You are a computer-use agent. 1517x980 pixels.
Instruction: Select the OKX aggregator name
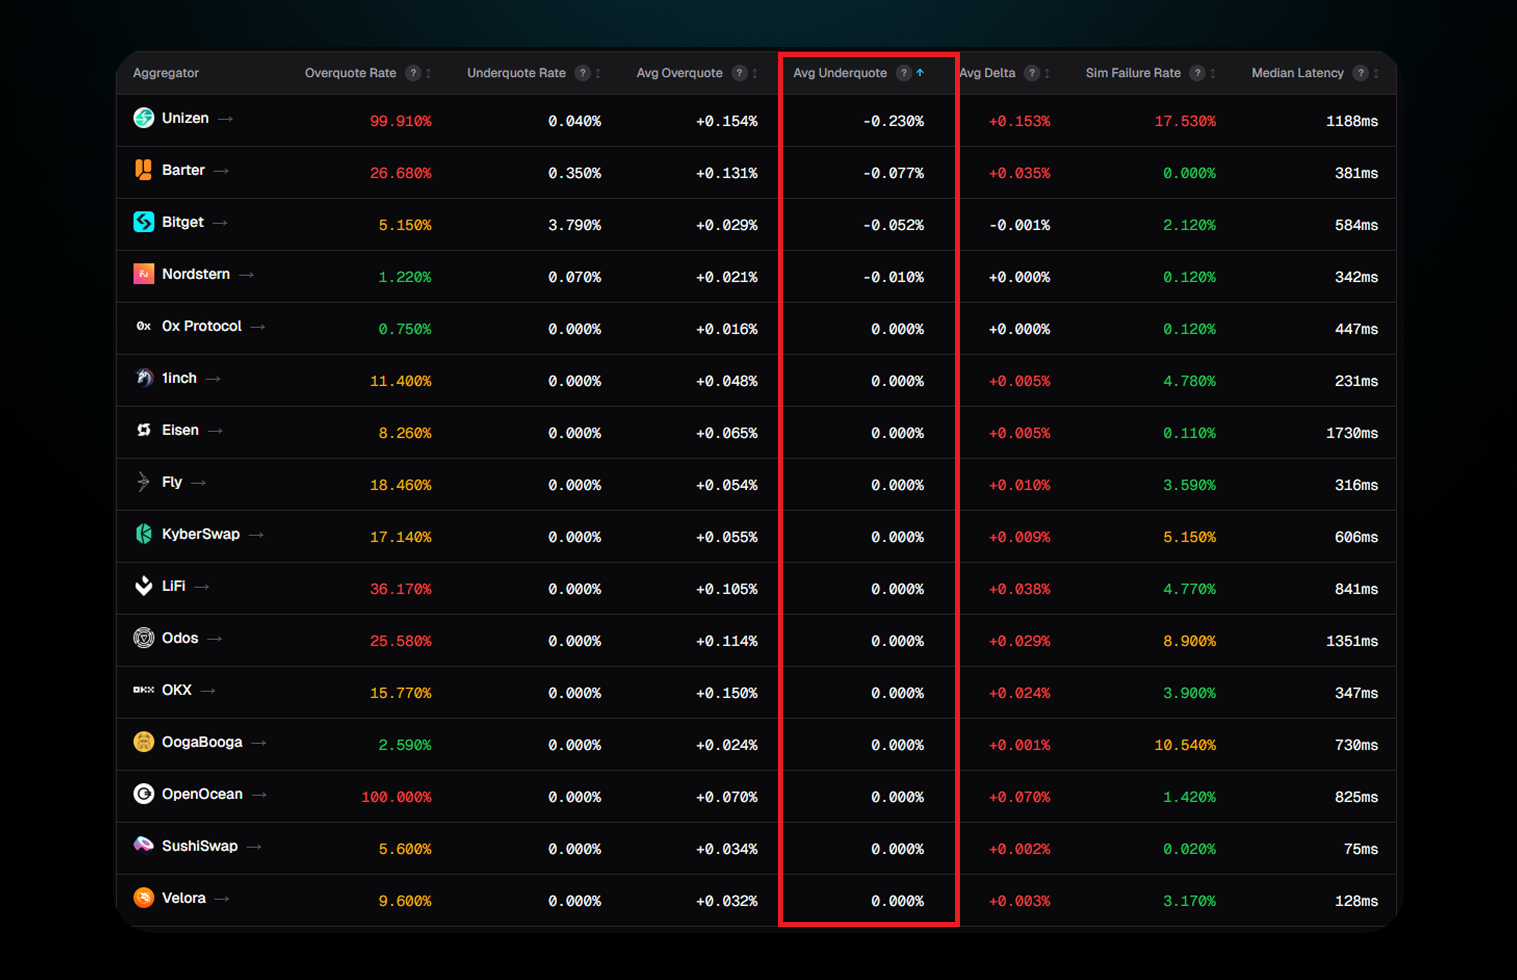[177, 690]
